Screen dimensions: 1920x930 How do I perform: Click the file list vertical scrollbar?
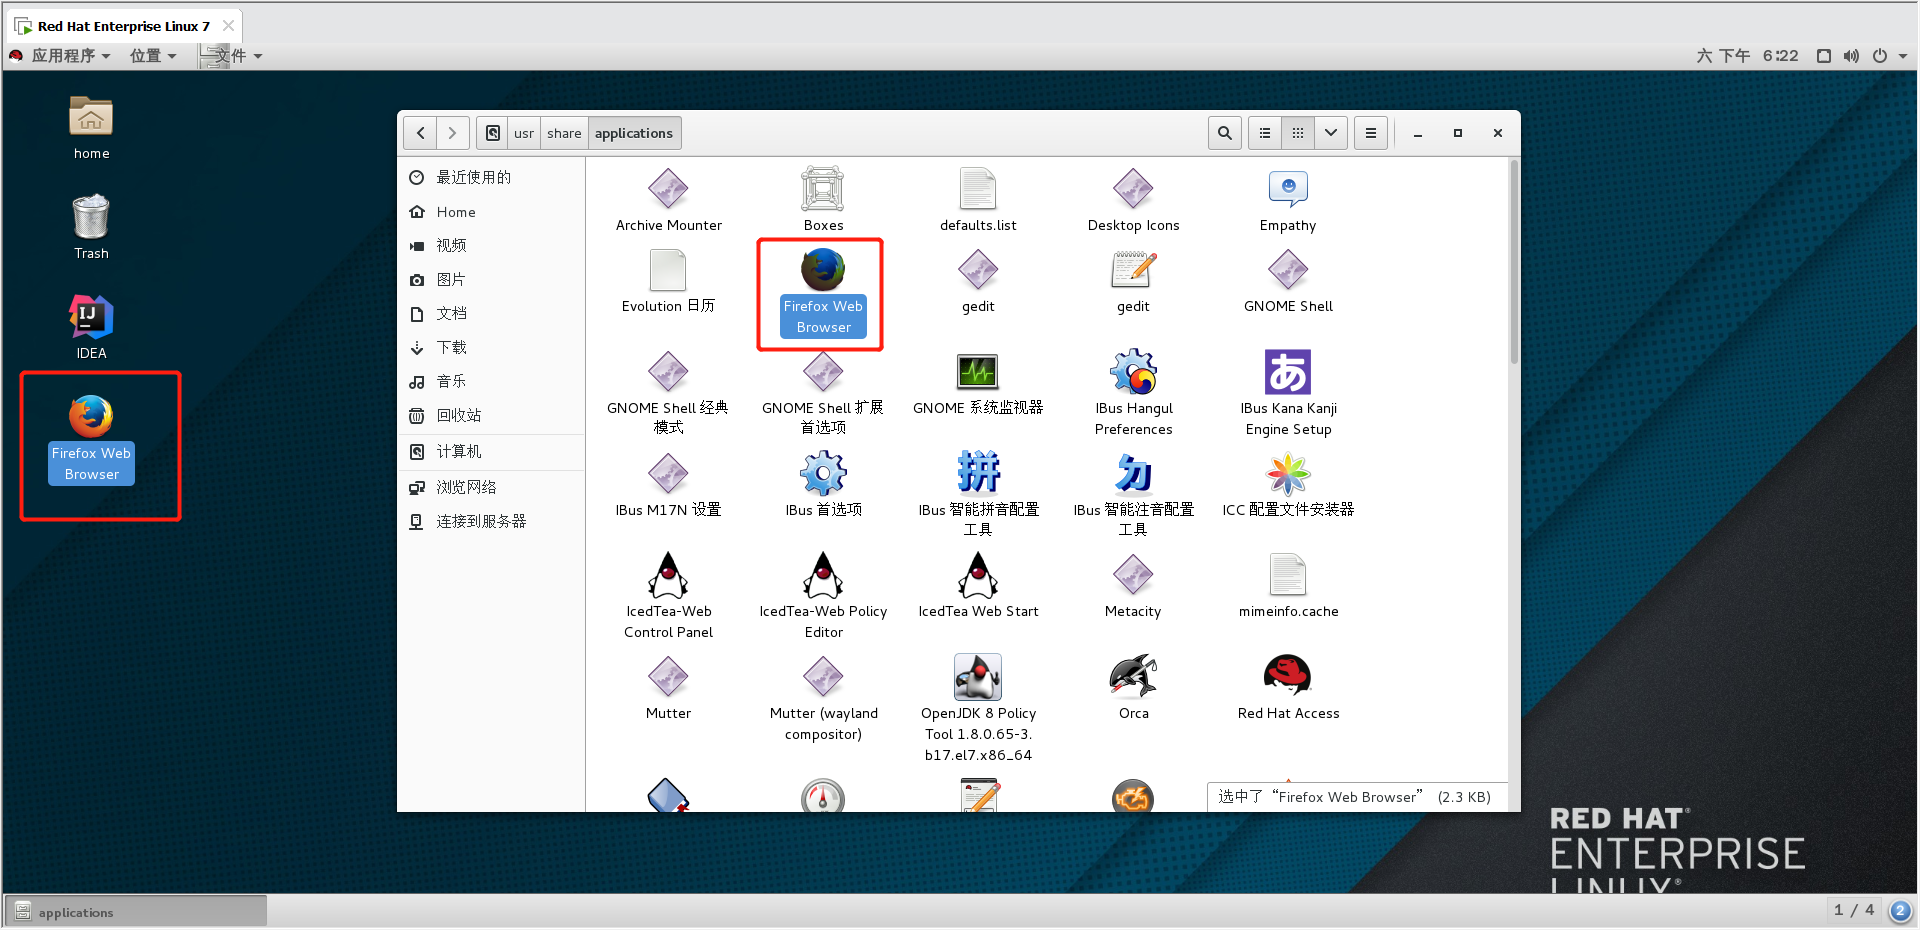pyautogui.click(x=1514, y=262)
